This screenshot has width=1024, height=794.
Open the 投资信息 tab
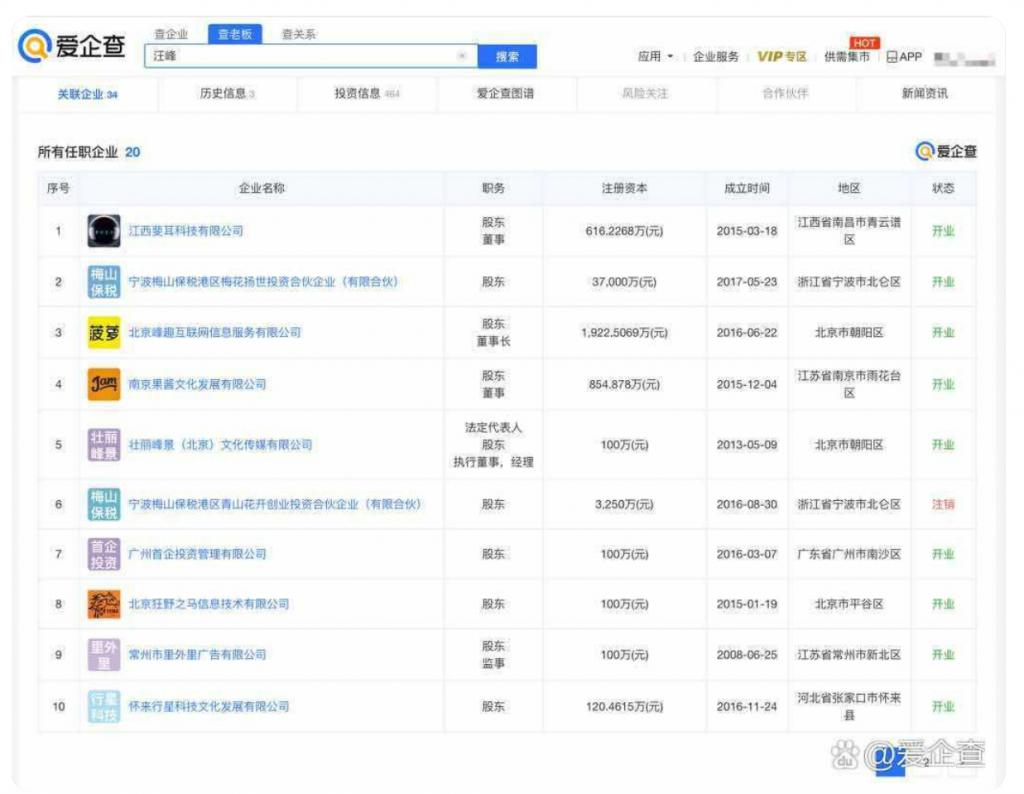coord(367,94)
